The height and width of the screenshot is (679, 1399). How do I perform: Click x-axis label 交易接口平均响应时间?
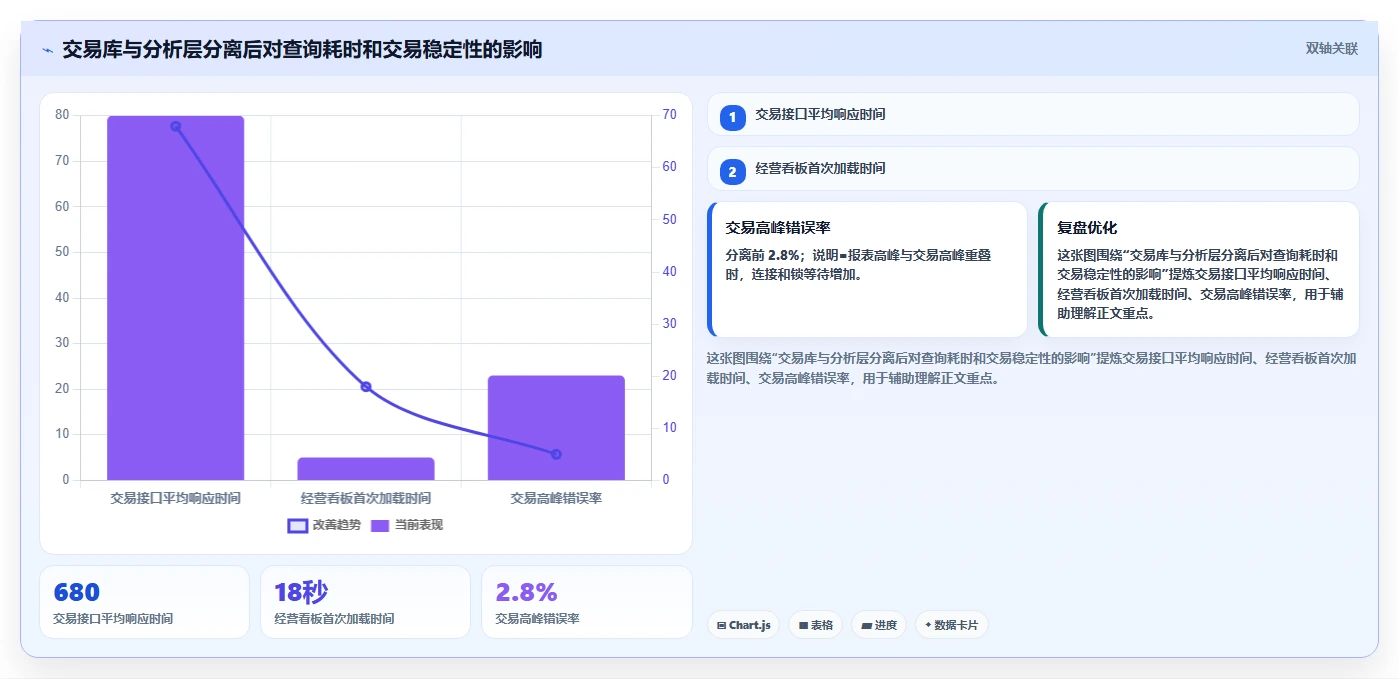[x=175, y=497]
